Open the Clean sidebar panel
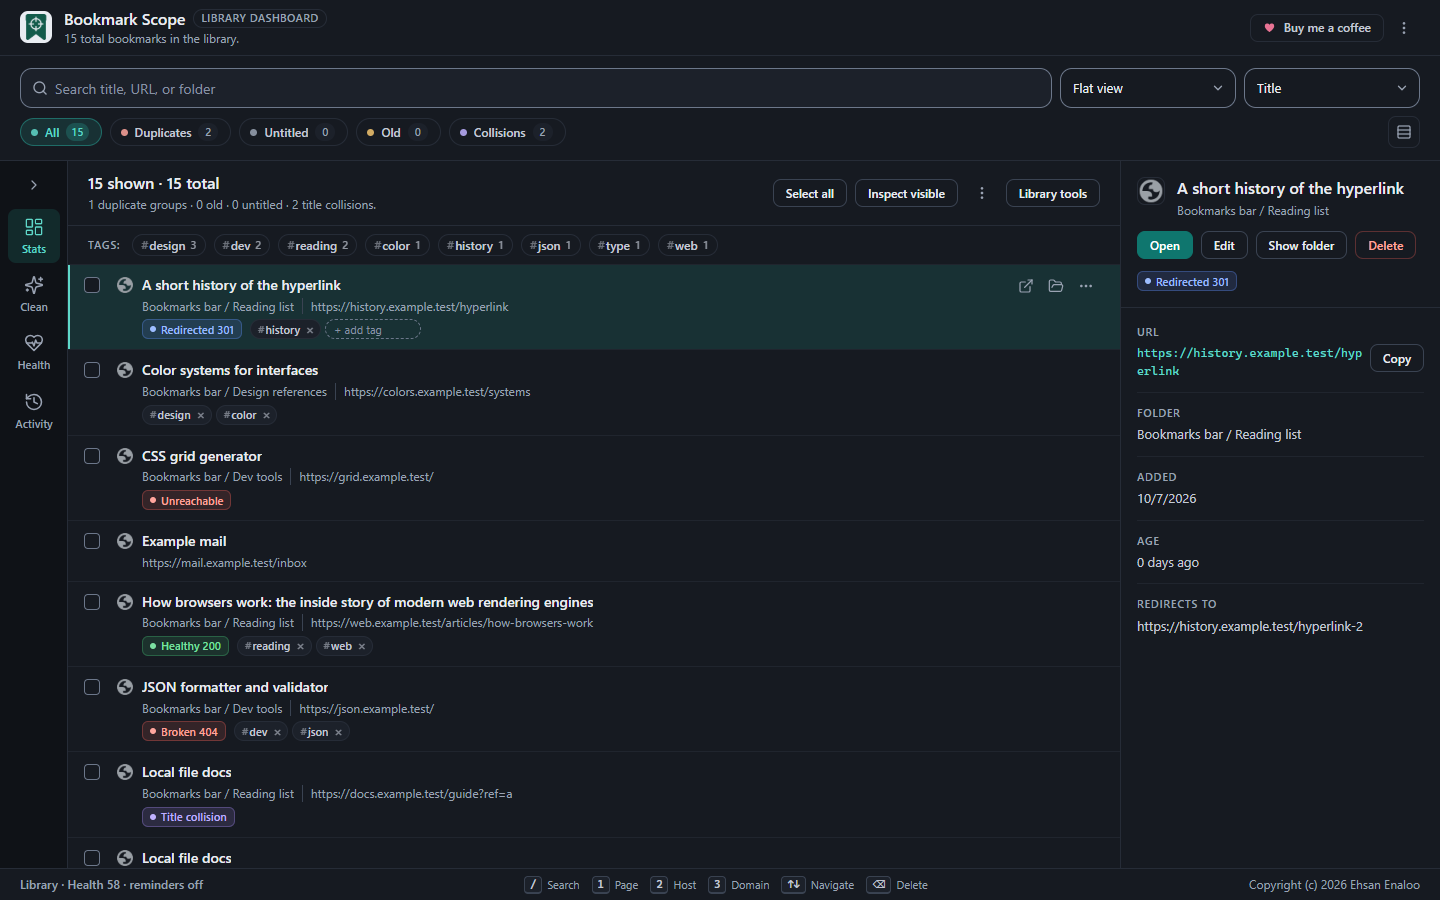Screen dimensions: 1440x900 tap(34, 294)
